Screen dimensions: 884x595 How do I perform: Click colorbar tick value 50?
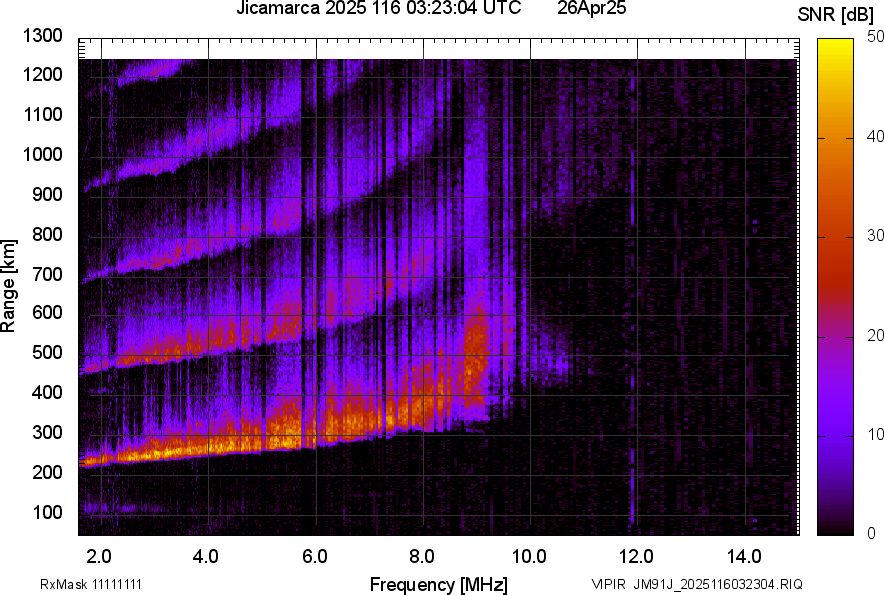tap(875, 37)
